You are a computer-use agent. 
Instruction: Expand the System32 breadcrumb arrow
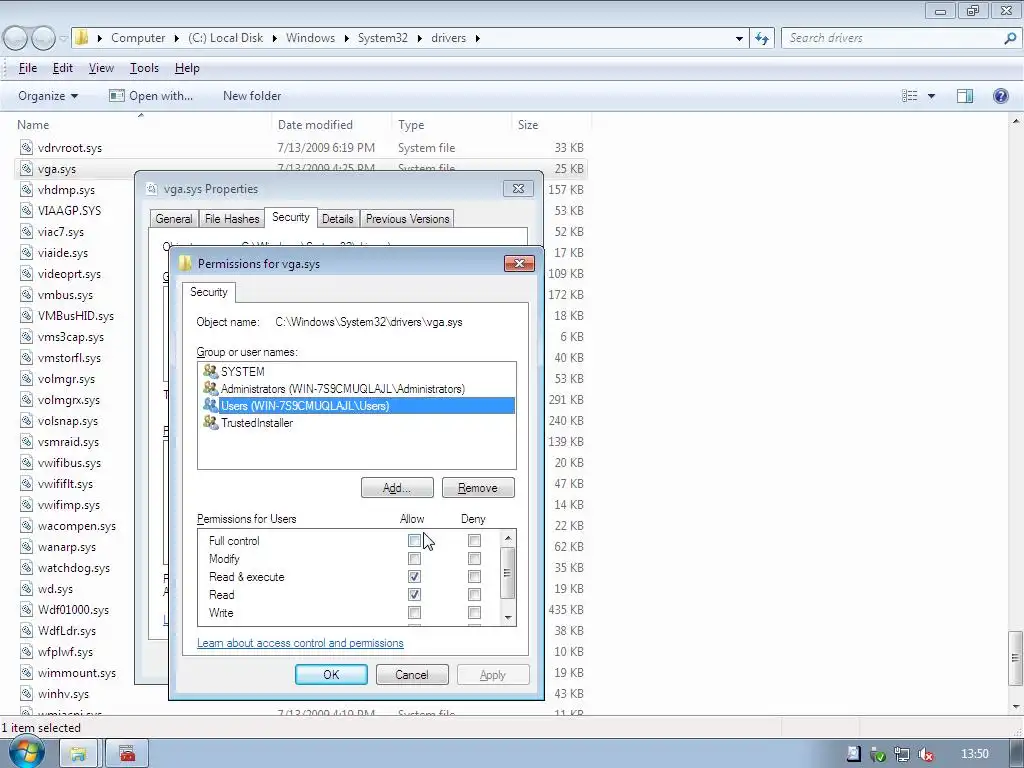pyautogui.click(x=419, y=39)
